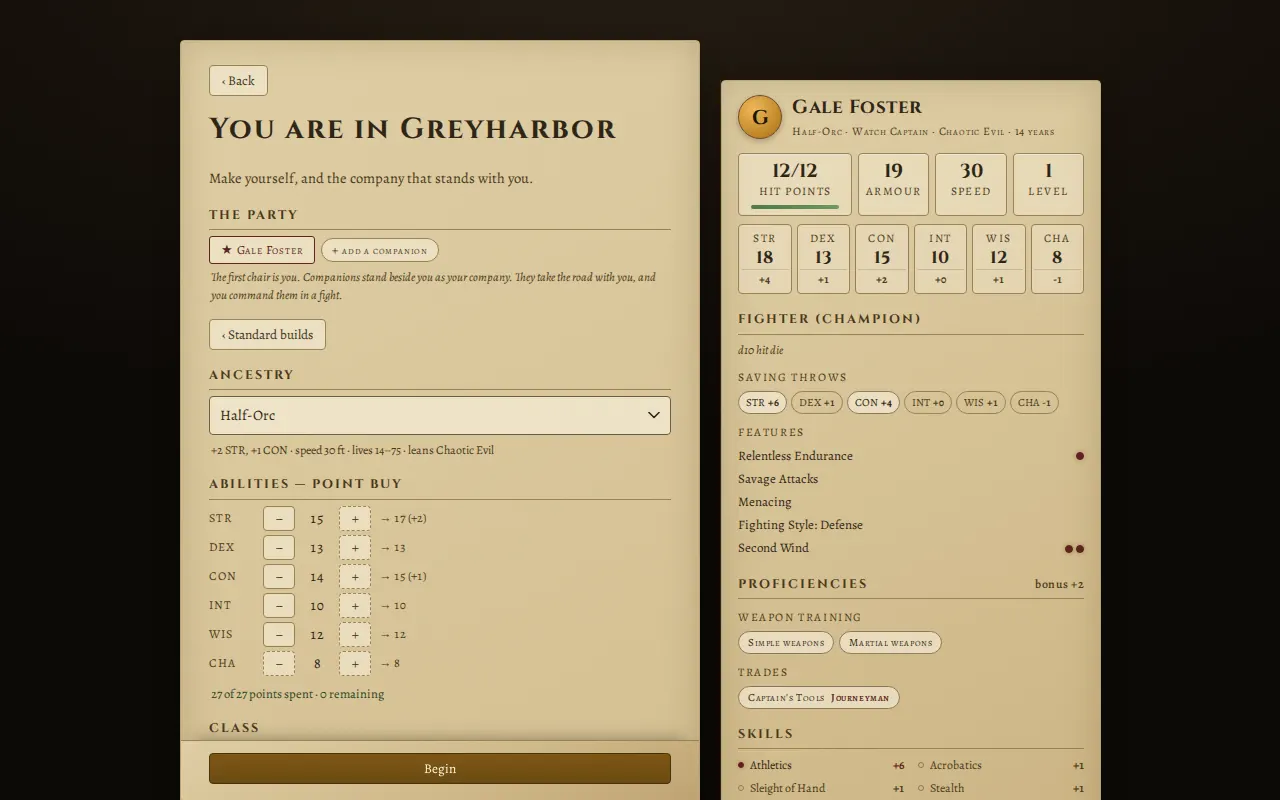The height and width of the screenshot is (800, 1280).
Task: Click the Athletics skill row
Action: [821, 765]
